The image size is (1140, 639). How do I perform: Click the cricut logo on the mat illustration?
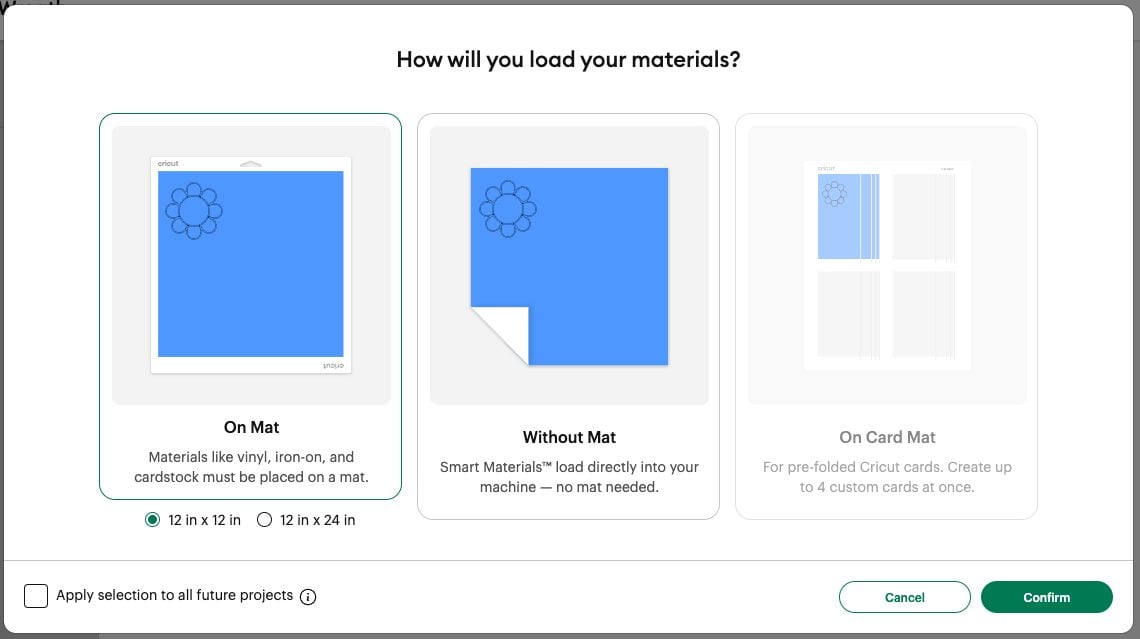(166, 163)
